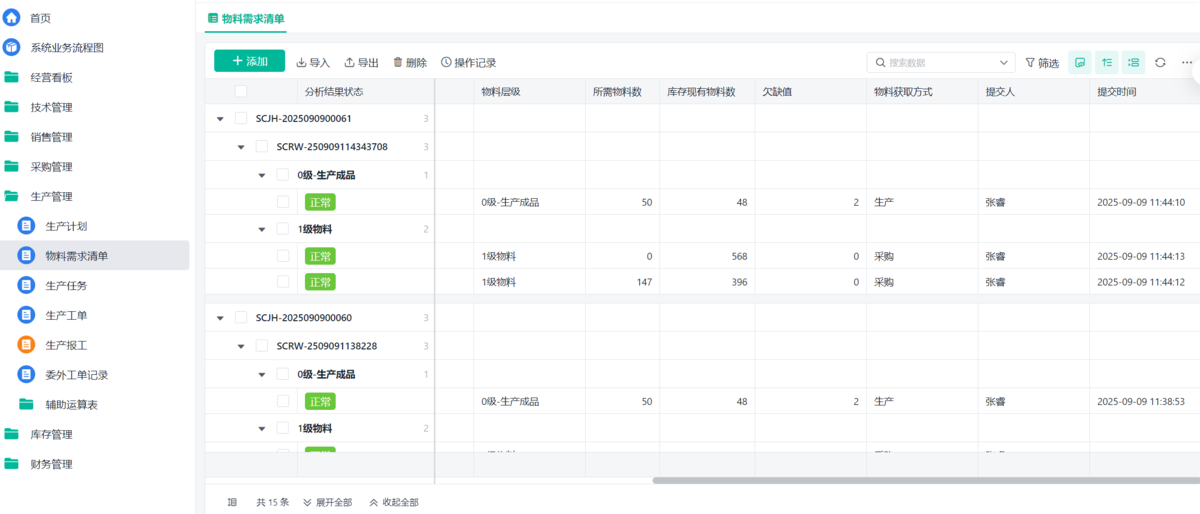Collapse 1级物料 under SCRW-250909114343708
This screenshot has width=1200, height=514.
click(x=262, y=229)
